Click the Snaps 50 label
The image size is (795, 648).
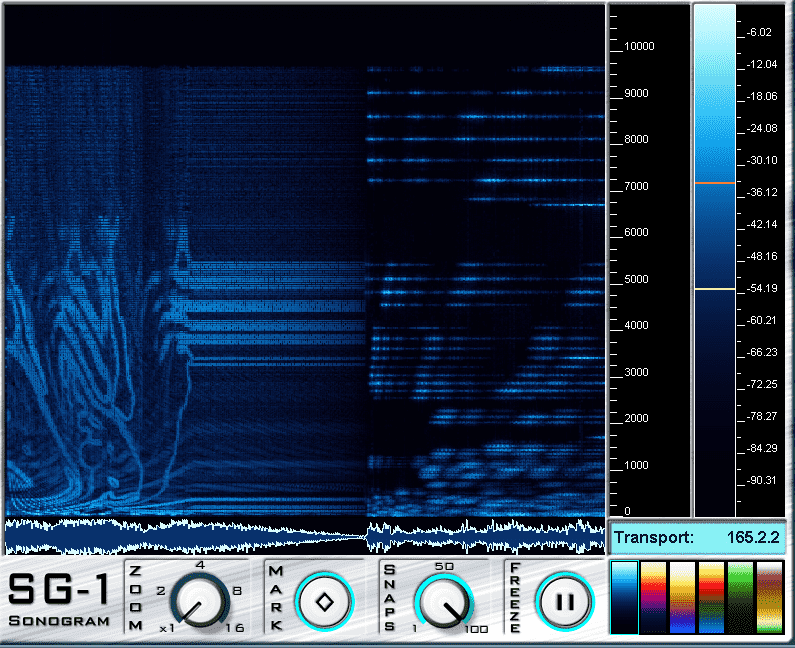444,566
